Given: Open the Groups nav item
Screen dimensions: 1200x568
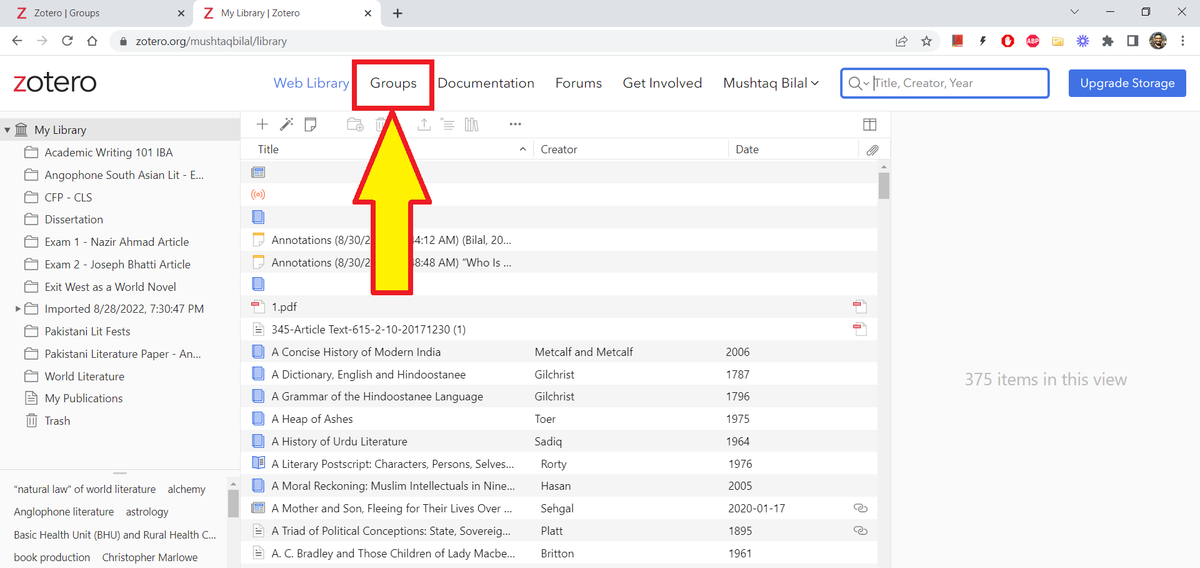Looking at the screenshot, I should (393, 83).
